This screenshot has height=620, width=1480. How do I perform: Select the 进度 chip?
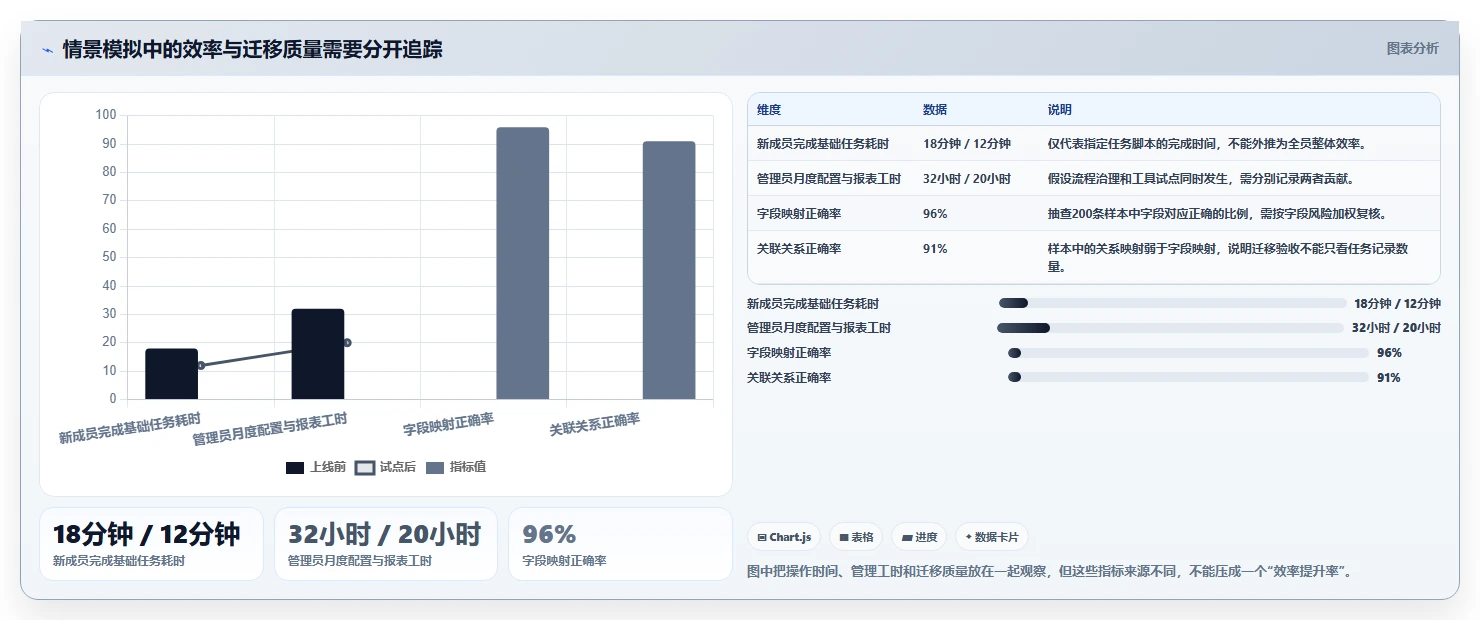click(x=919, y=537)
